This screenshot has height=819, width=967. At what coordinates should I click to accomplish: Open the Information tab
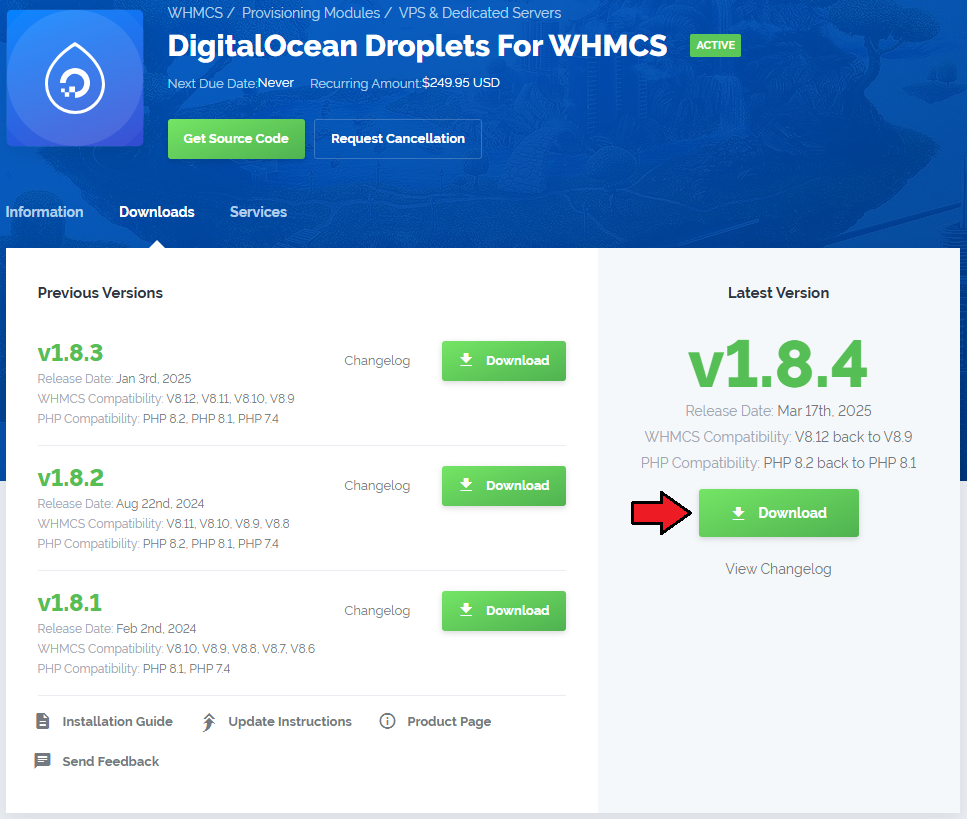[44, 212]
